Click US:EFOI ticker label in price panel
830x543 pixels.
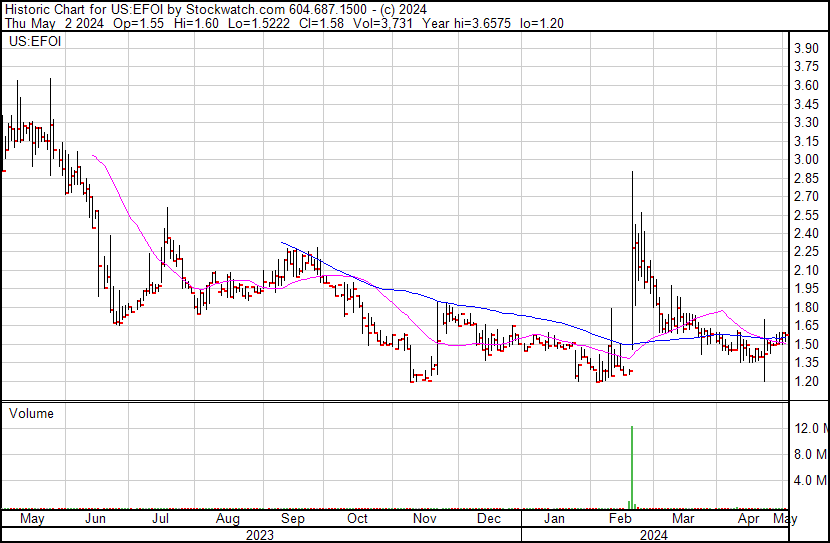pos(32,42)
